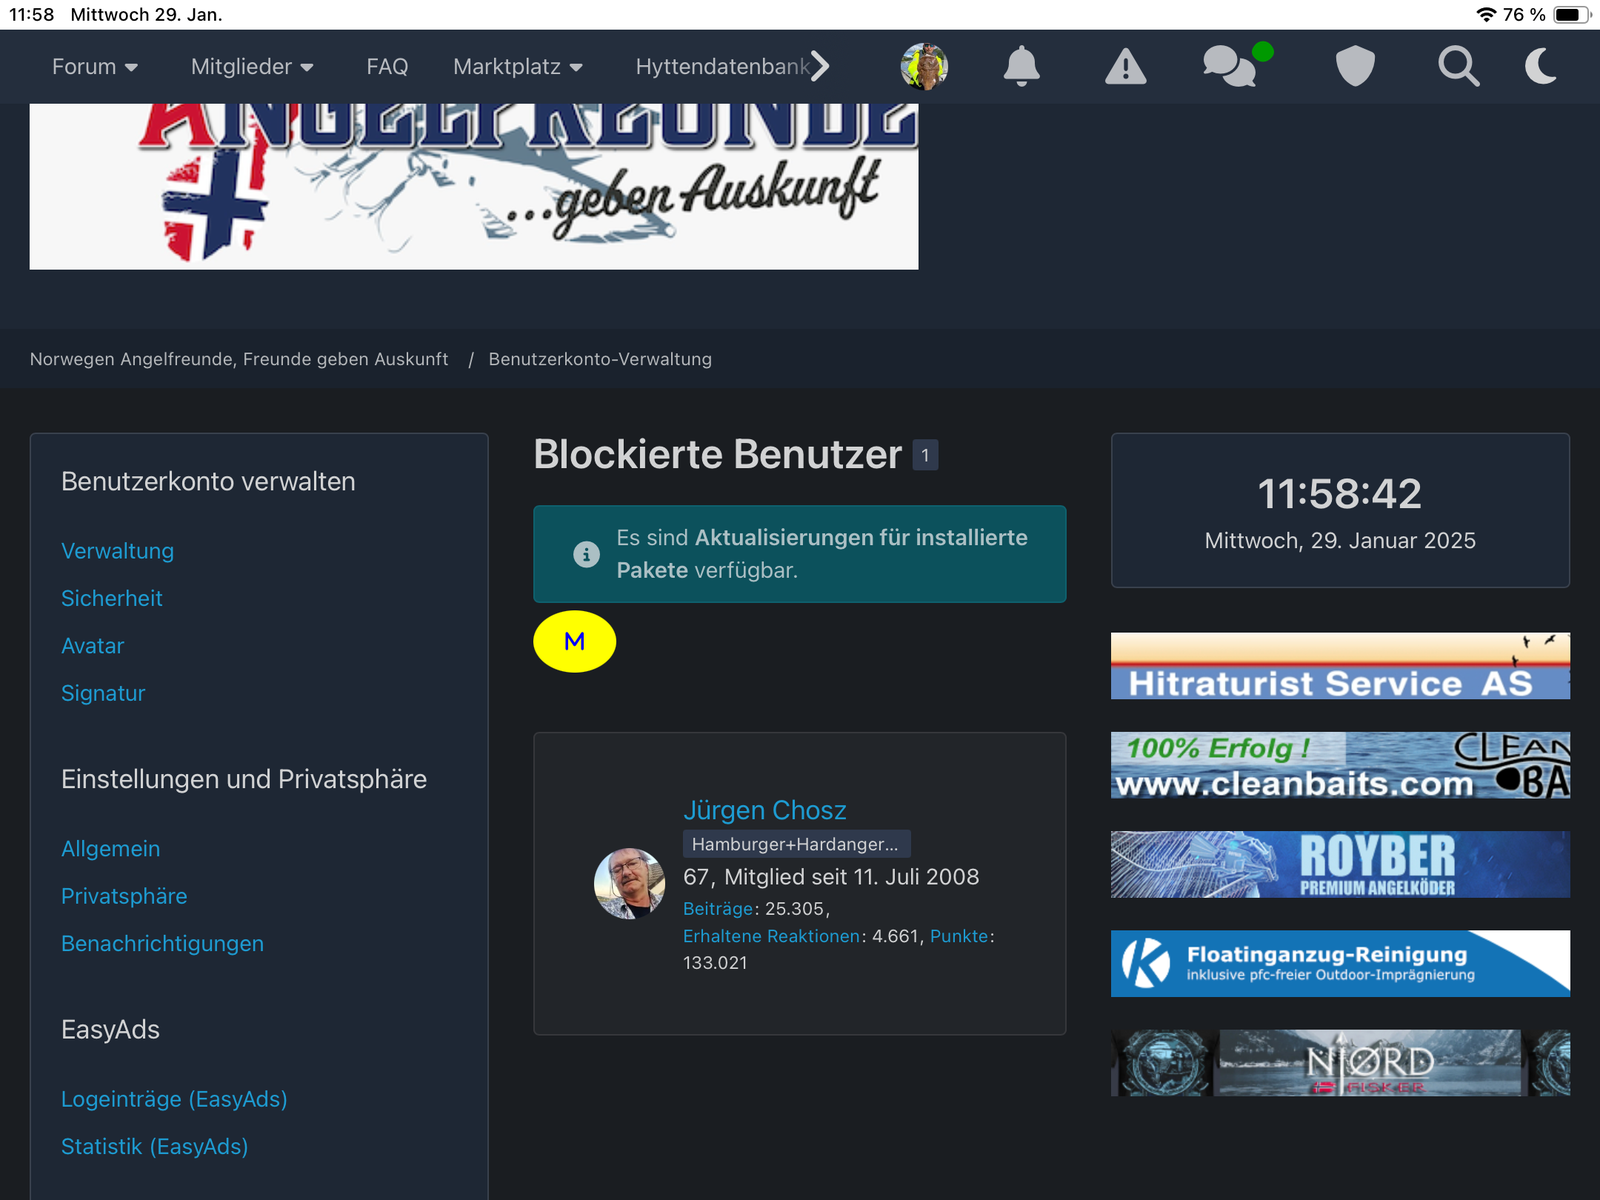Click the warning triangle moderation icon
Viewport: 1600px width, 1200px height.
pyautogui.click(x=1125, y=67)
